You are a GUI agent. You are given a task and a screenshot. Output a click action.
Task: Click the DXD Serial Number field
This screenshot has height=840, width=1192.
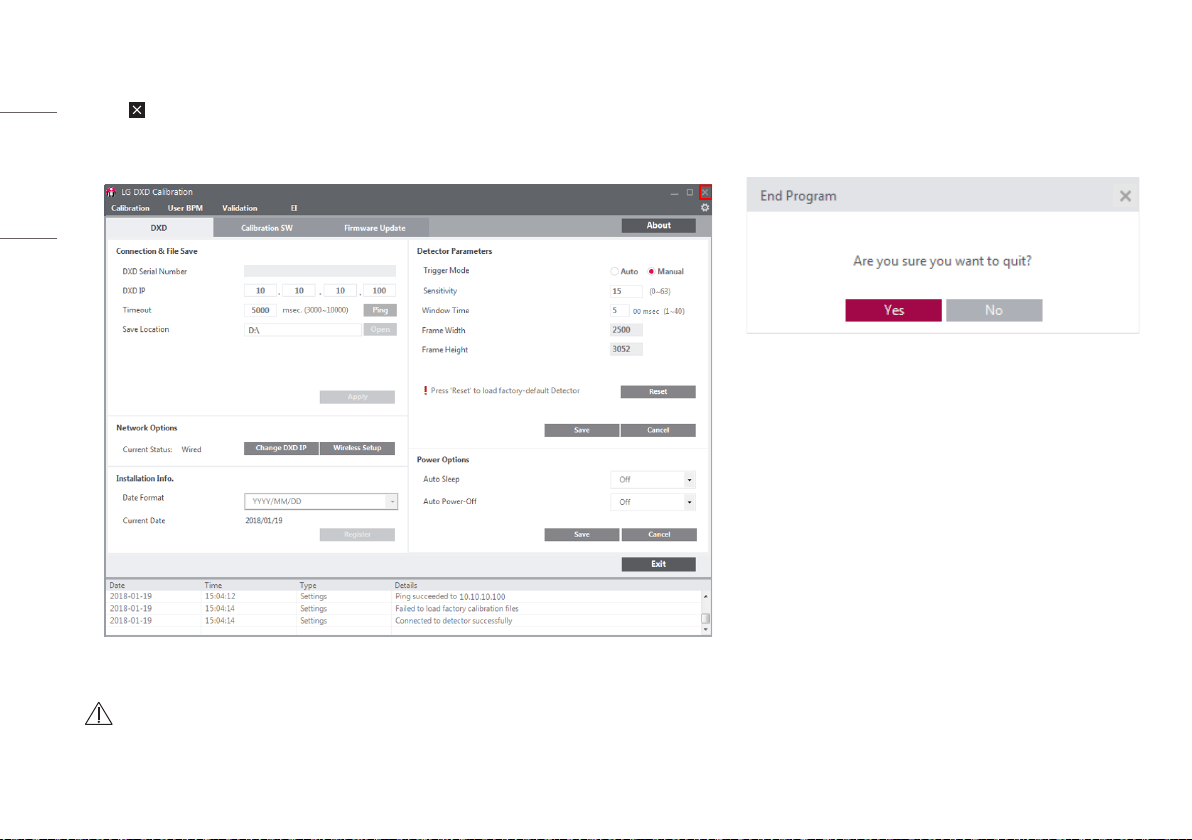(x=320, y=271)
